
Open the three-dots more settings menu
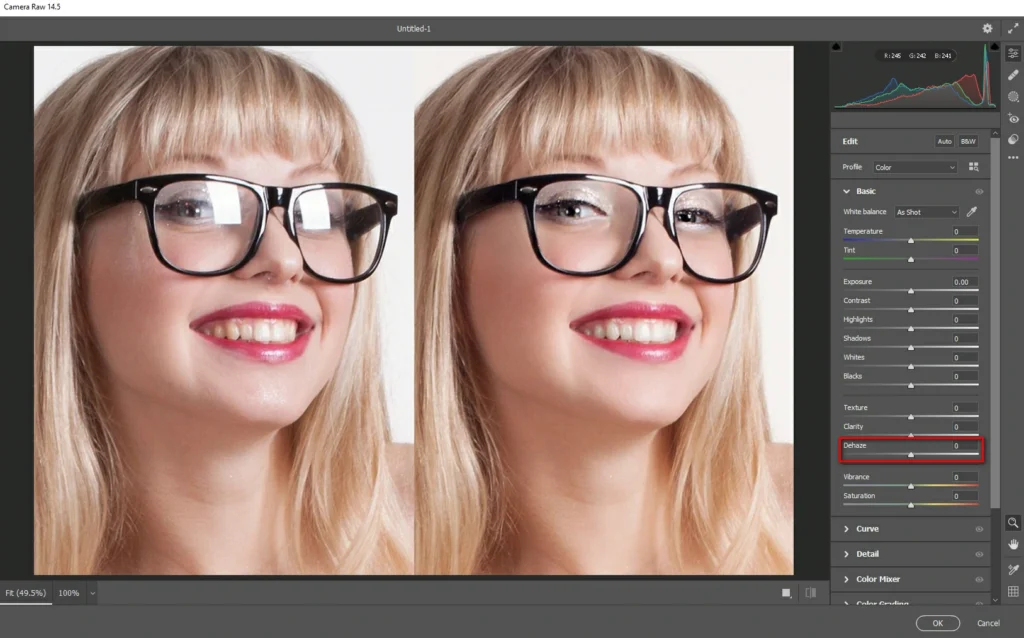point(1013,157)
